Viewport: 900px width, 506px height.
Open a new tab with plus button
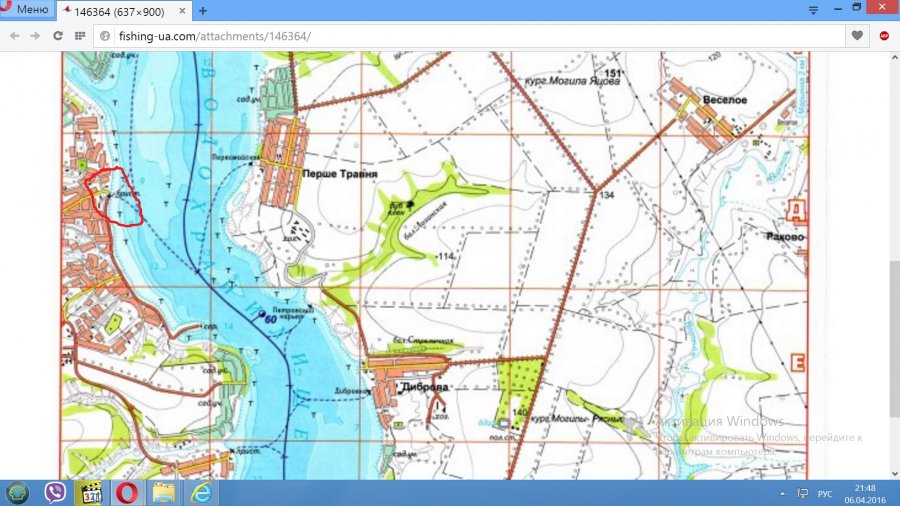coord(203,10)
